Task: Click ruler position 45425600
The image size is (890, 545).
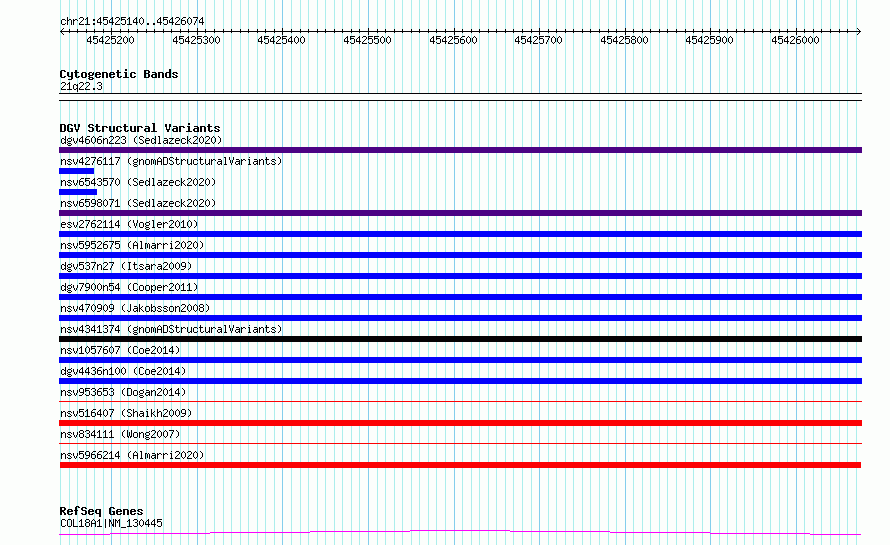Action: pos(453,40)
